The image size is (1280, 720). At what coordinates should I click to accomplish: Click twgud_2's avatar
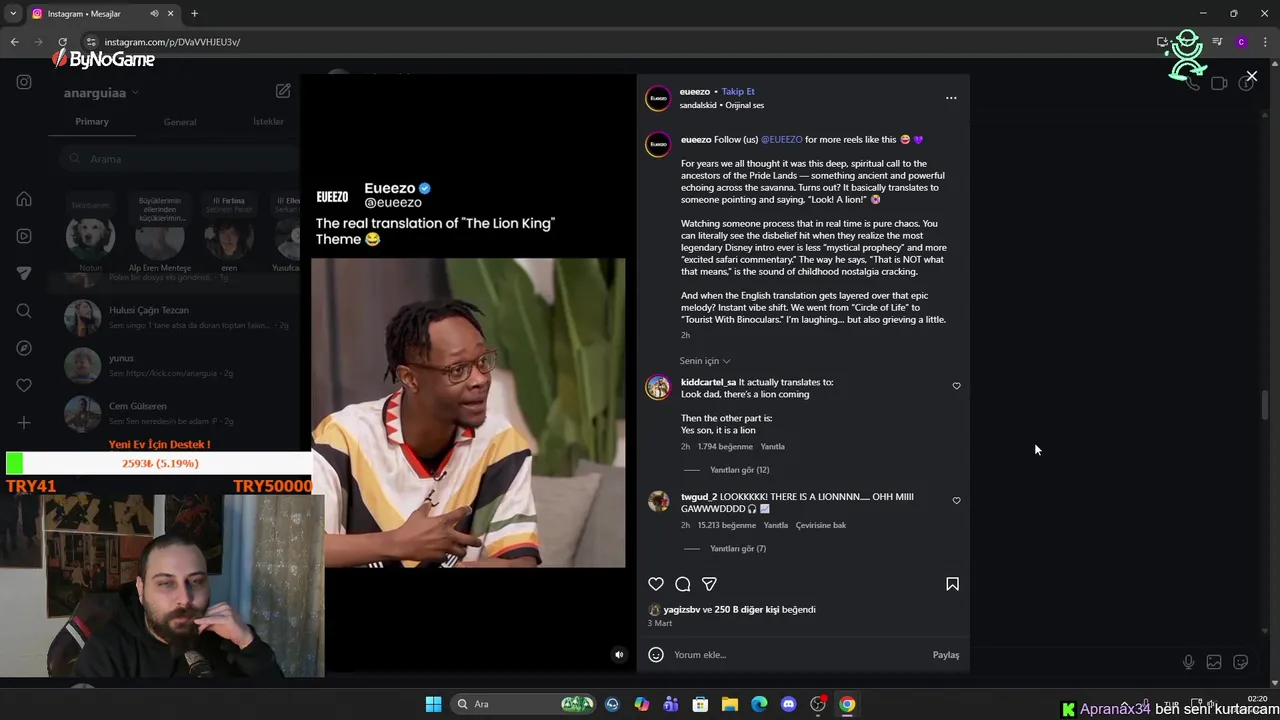(658, 502)
